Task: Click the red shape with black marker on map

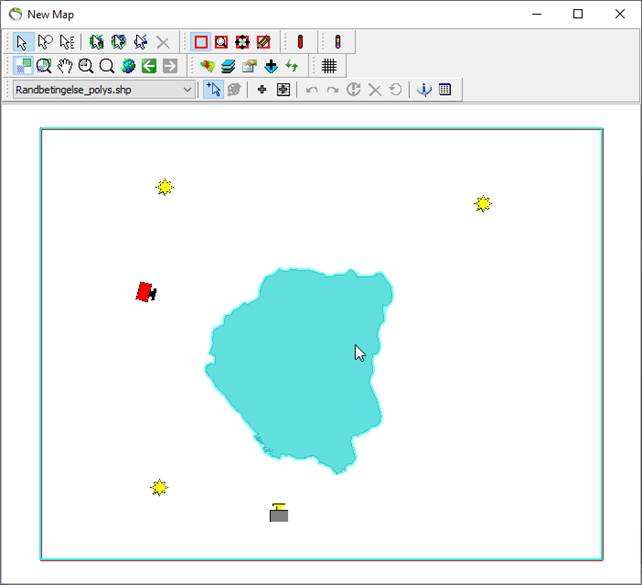Action: click(x=146, y=292)
